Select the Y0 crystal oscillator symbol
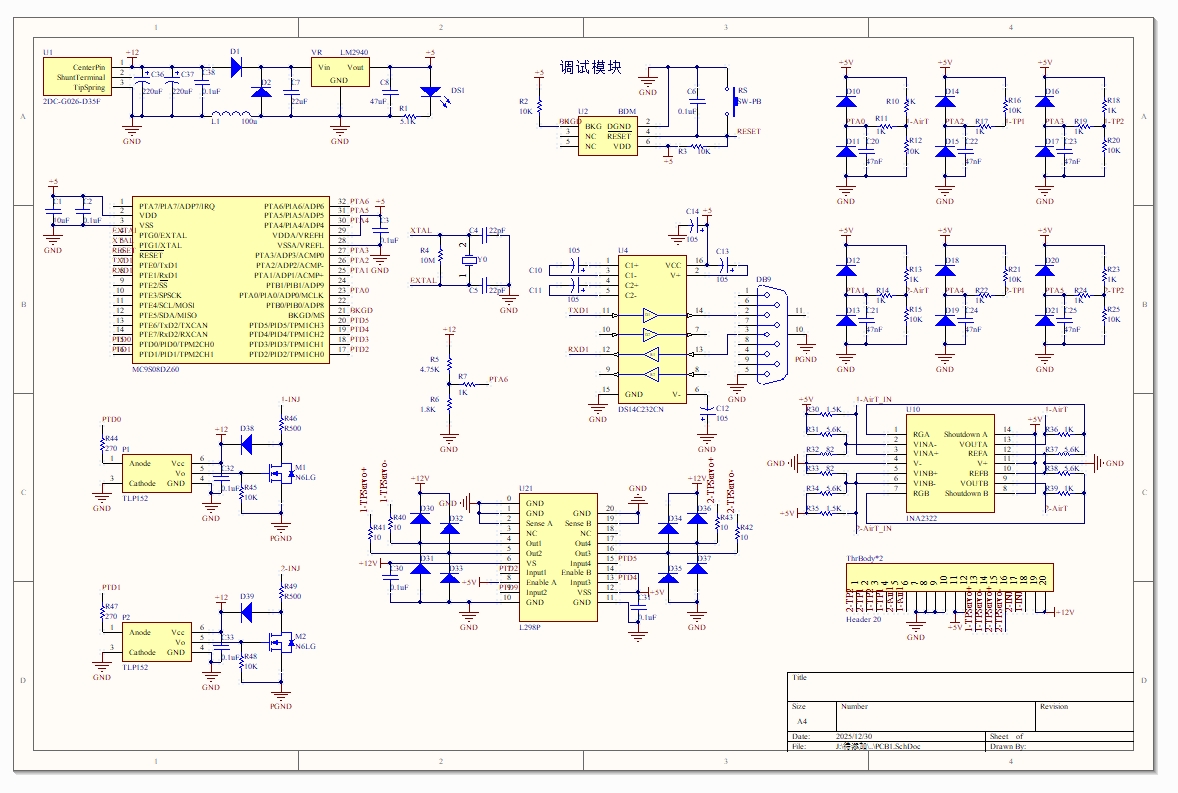The image size is (1178, 793). (470, 262)
